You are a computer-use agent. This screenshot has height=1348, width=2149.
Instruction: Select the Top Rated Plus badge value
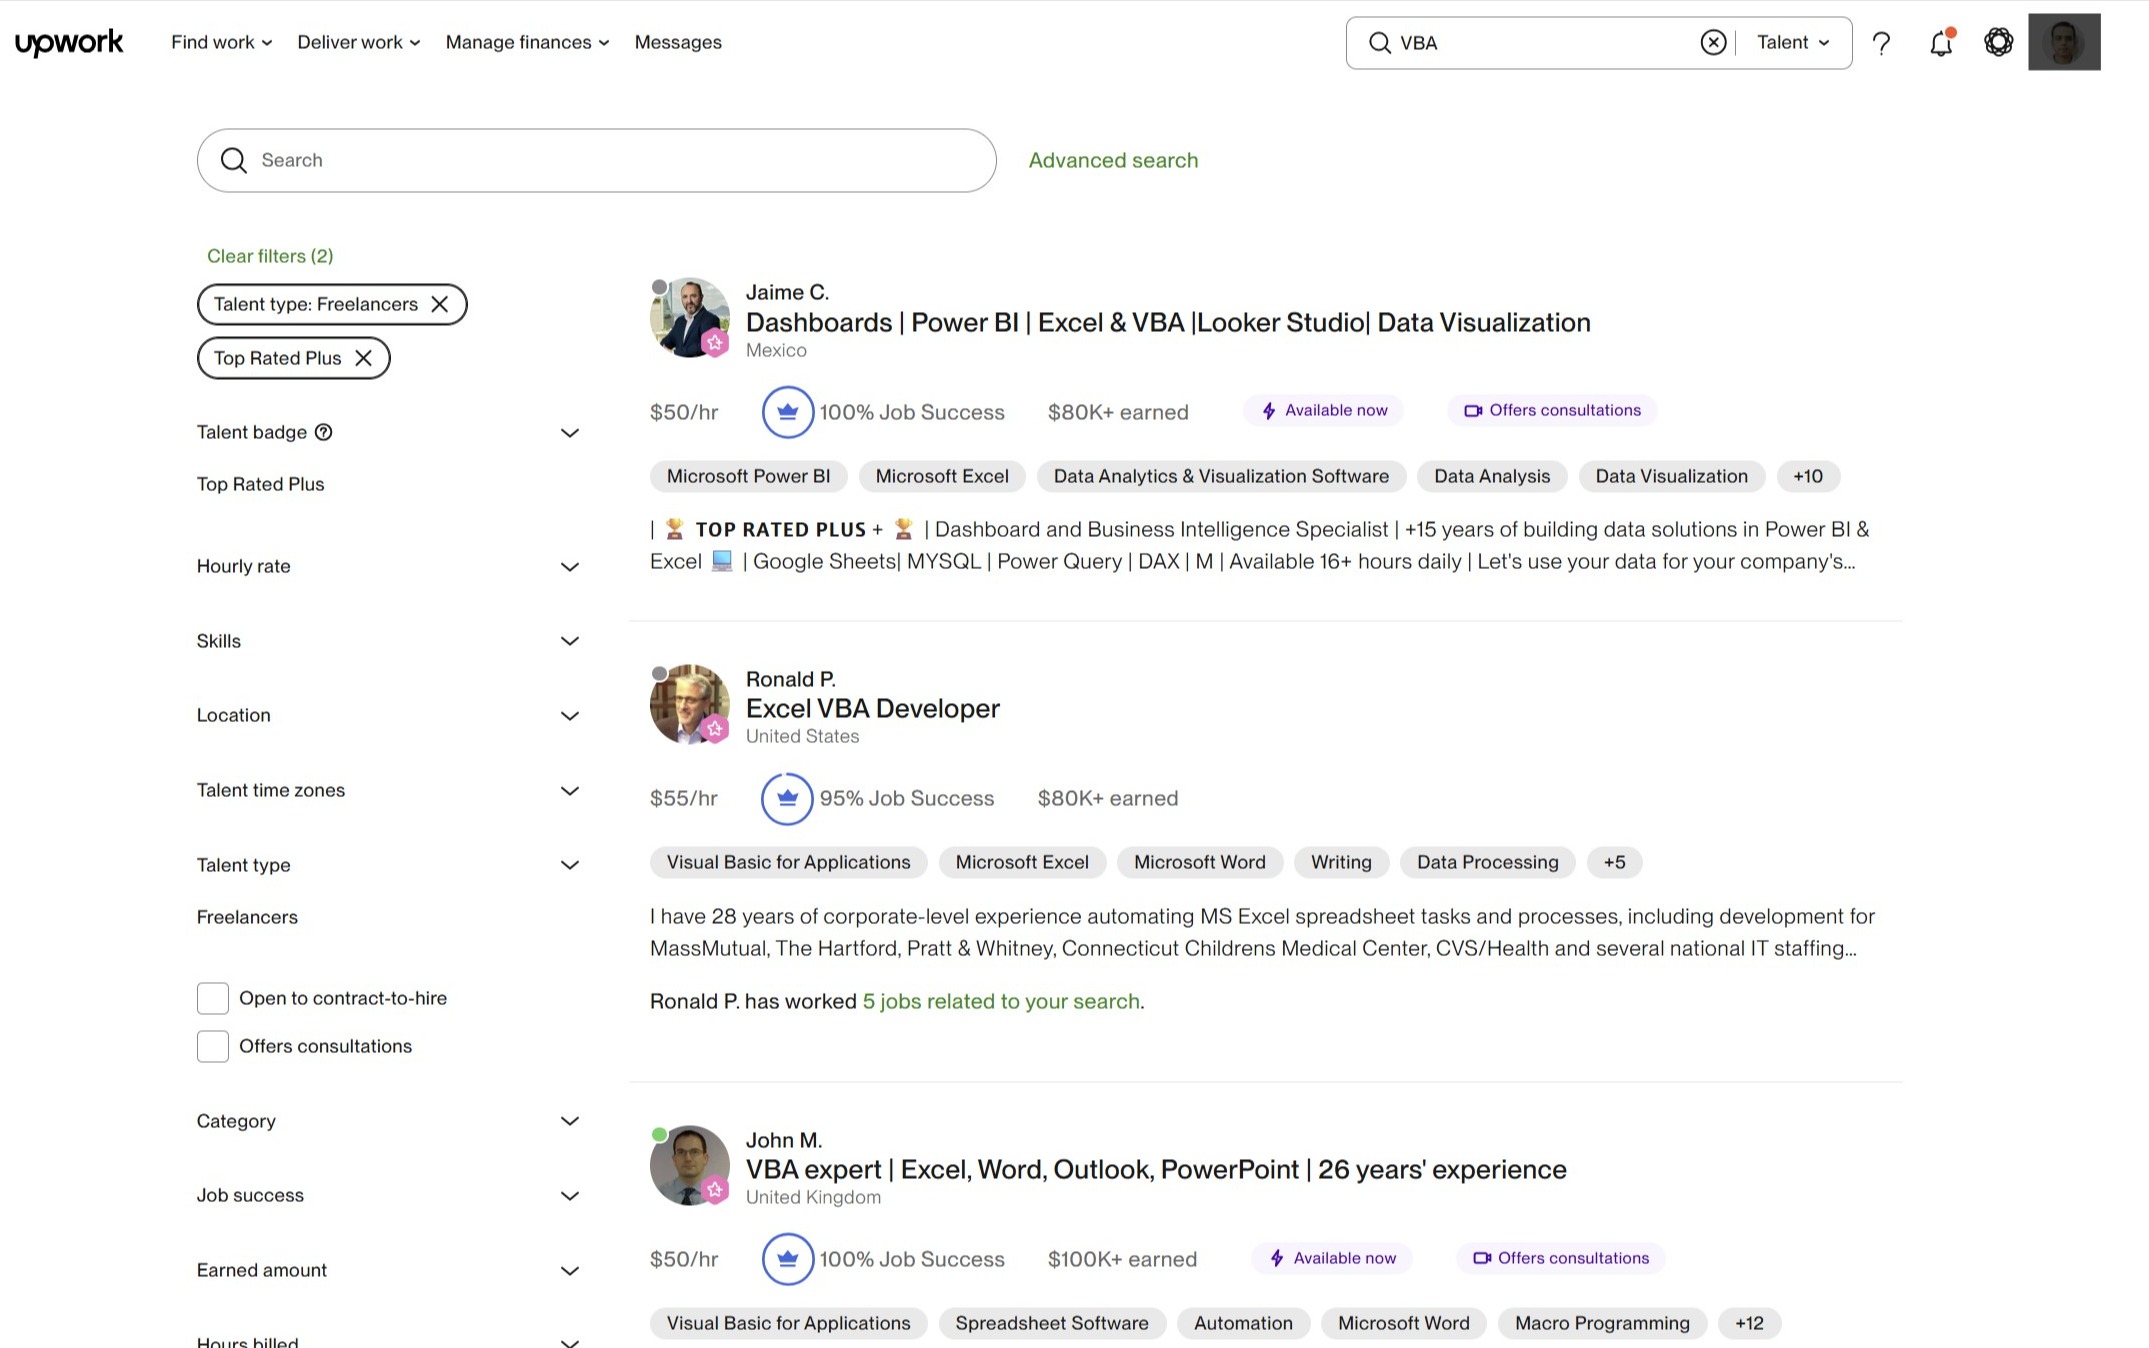260,484
